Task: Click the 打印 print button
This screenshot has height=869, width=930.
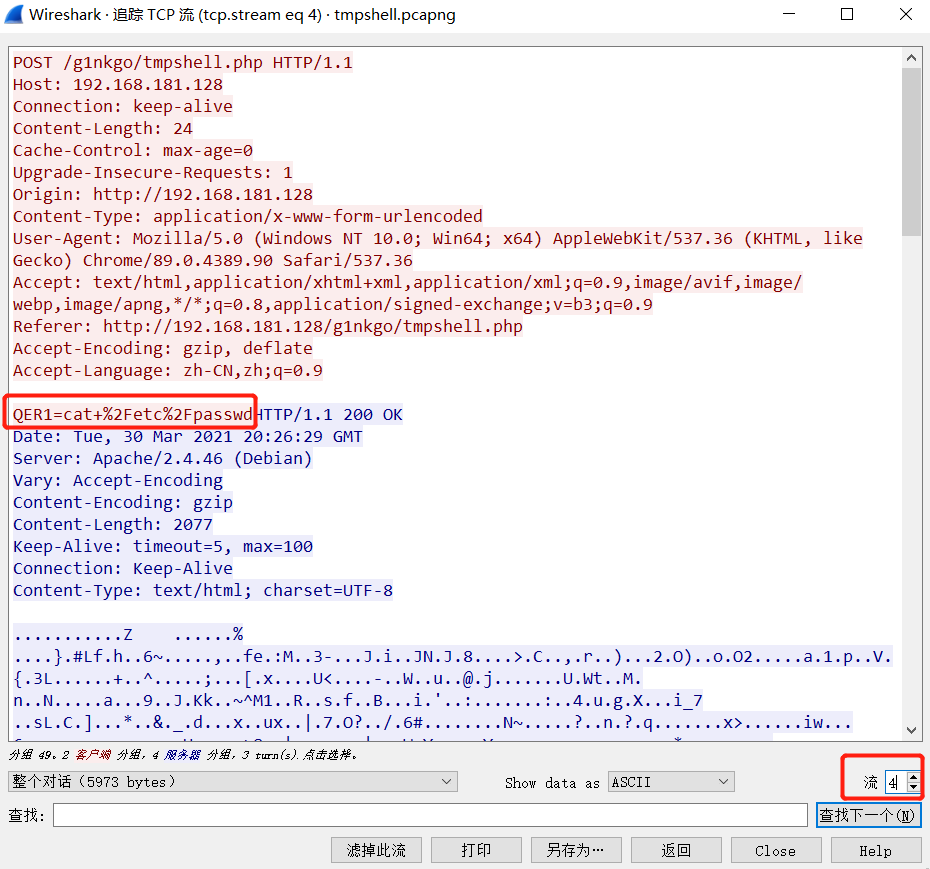Action: [476, 850]
